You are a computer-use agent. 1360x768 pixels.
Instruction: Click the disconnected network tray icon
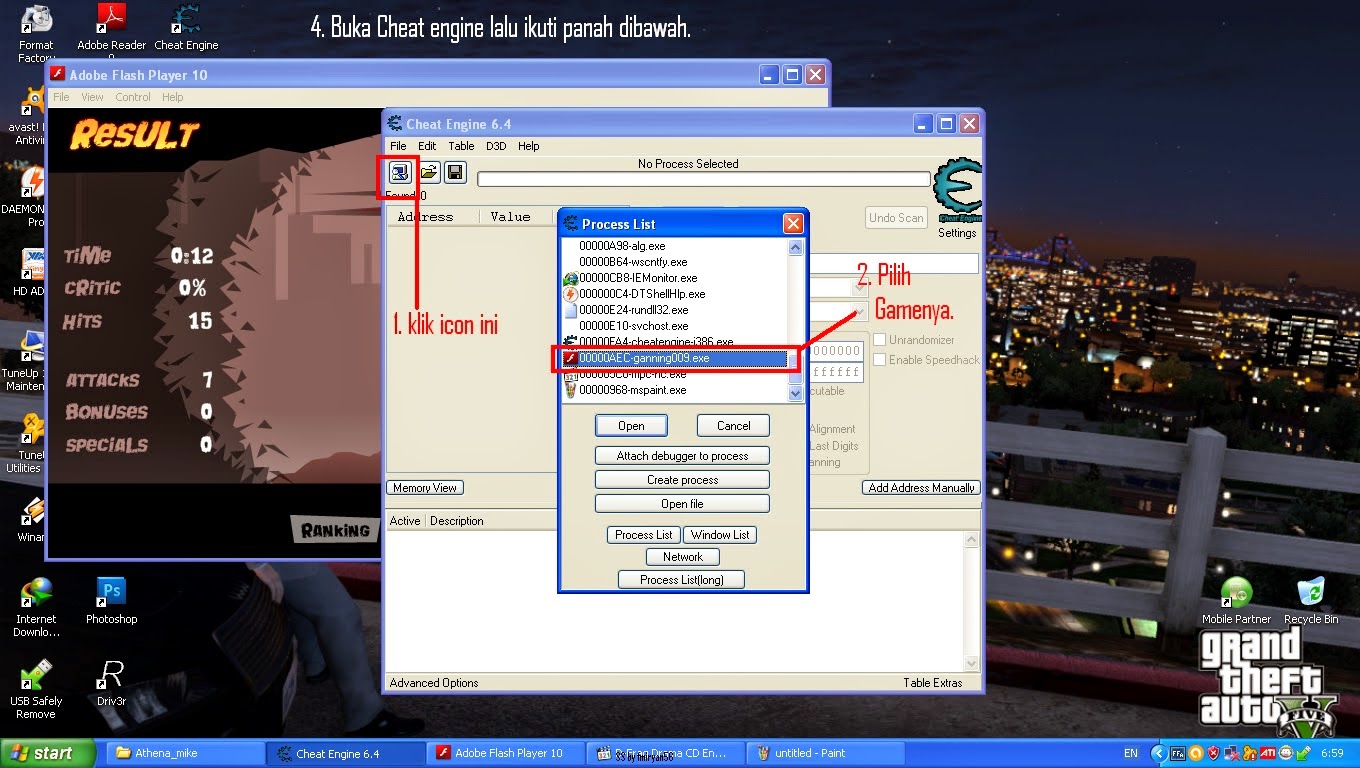click(1231, 753)
